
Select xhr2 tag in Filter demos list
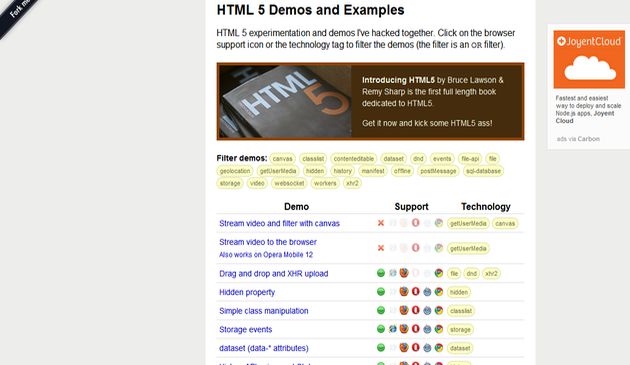coord(352,183)
